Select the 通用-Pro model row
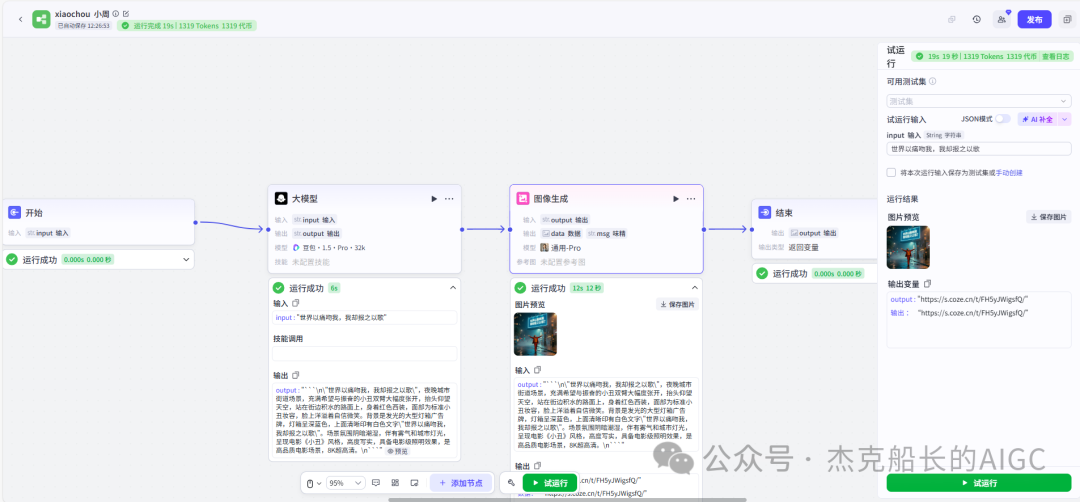This screenshot has height=502, width=1080. [561, 247]
